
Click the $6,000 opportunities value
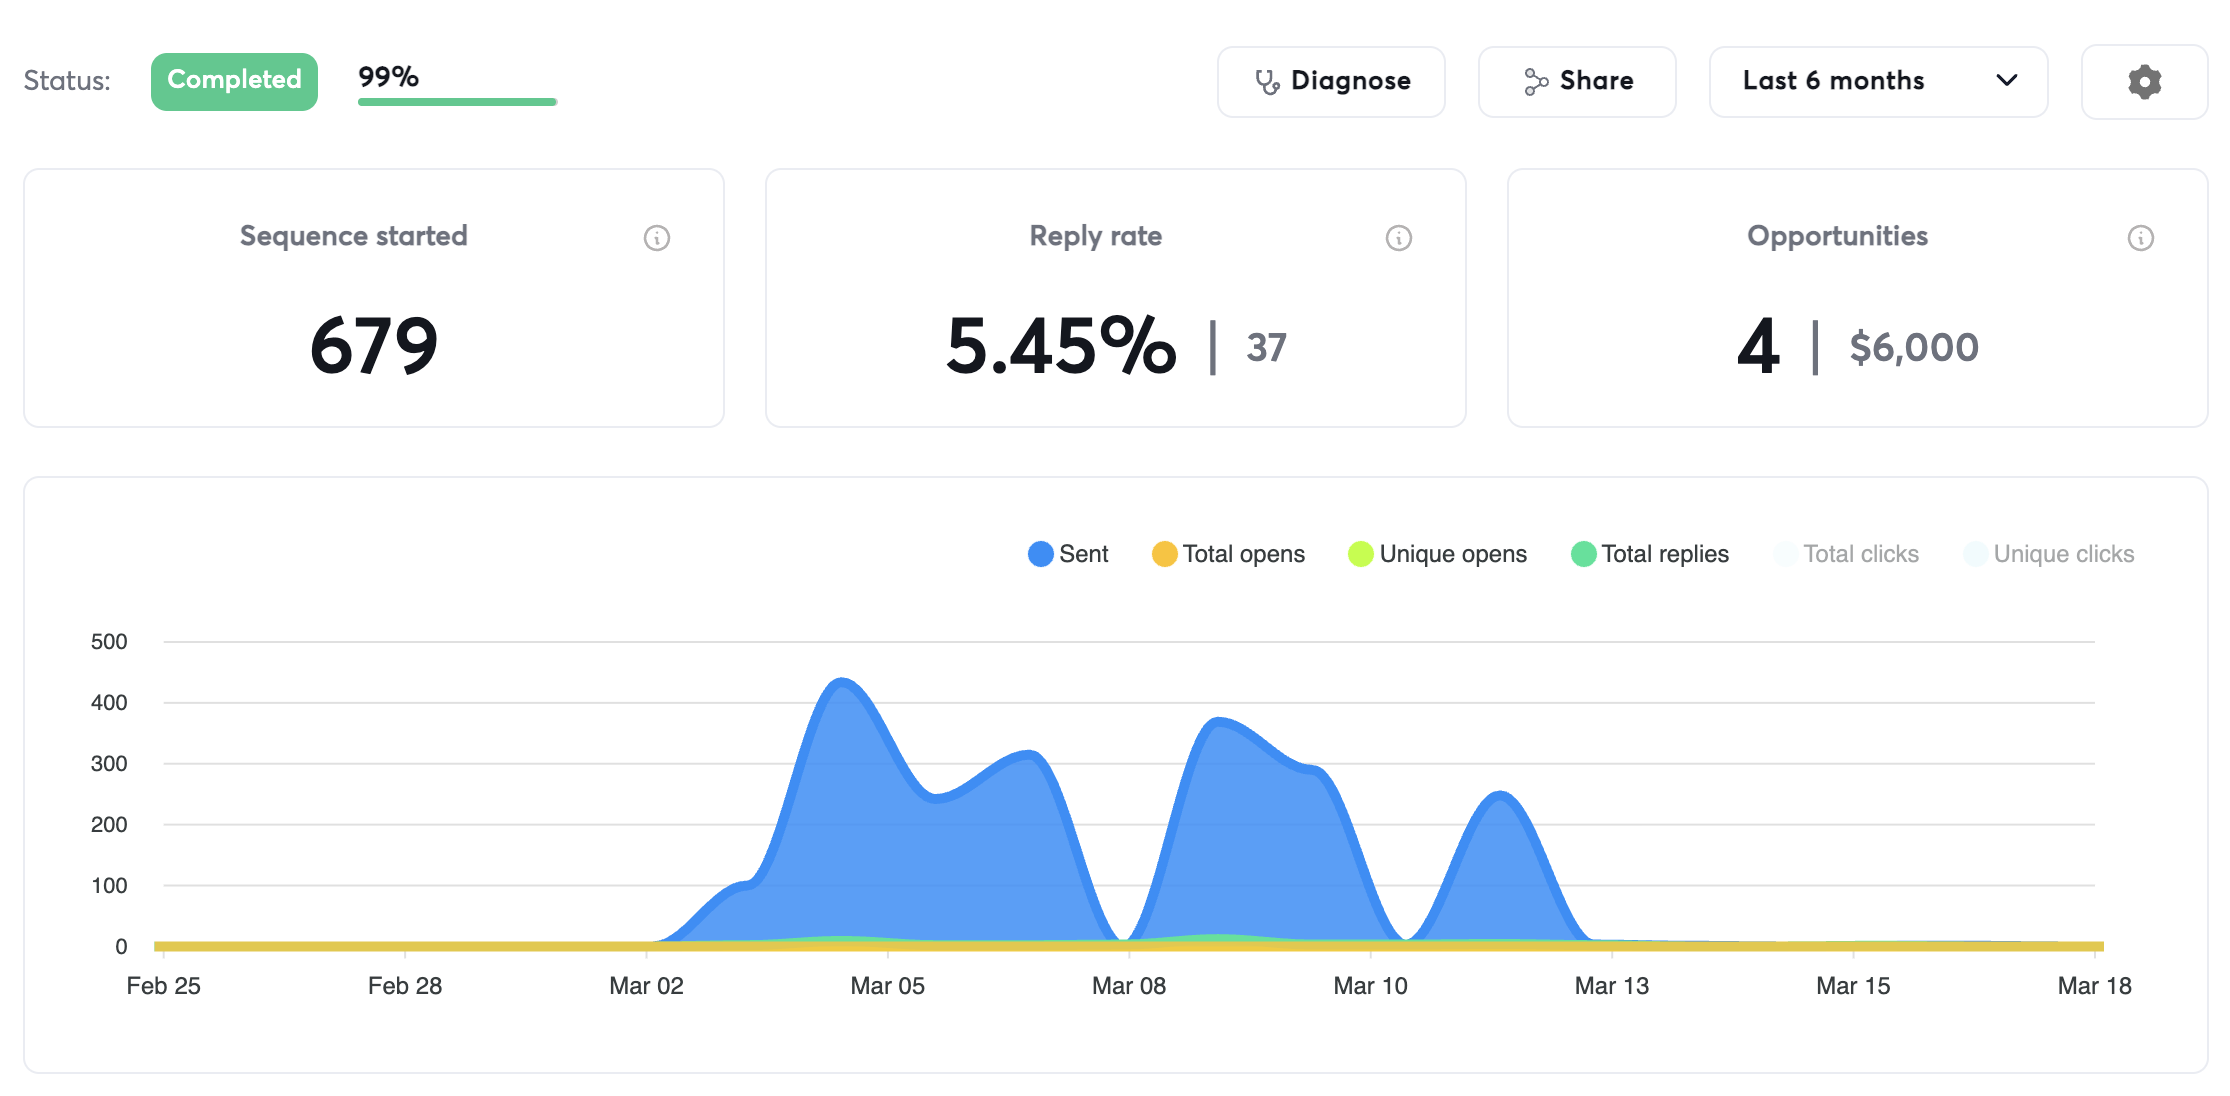pyautogui.click(x=1914, y=348)
